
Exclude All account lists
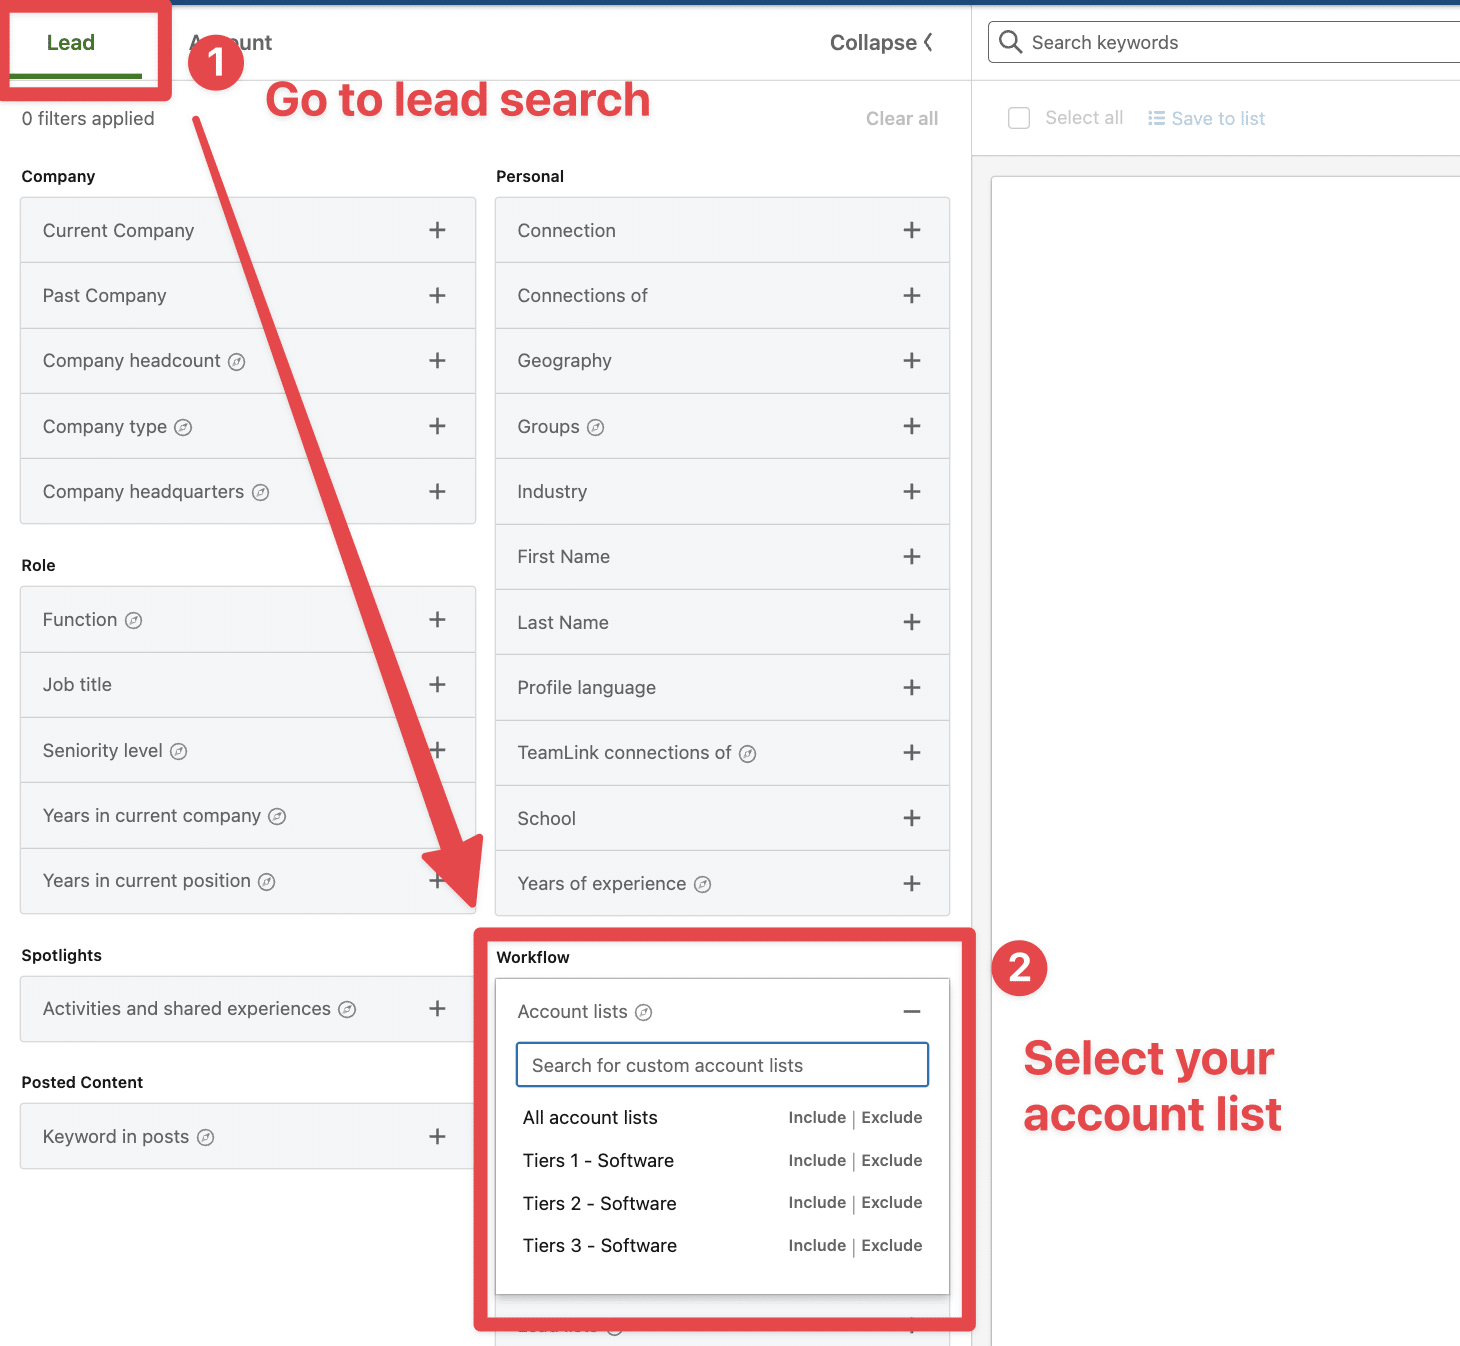click(x=892, y=1117)
